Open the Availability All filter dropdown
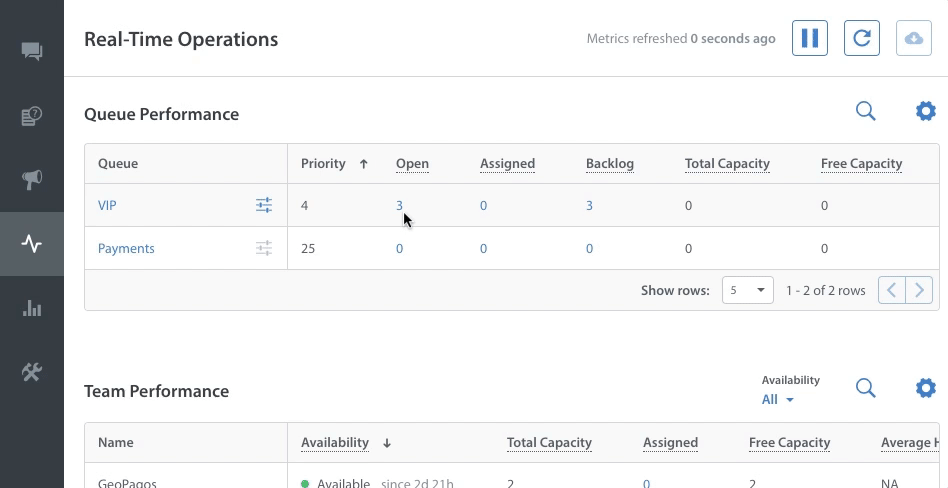Viewport: 948px width, 488px height. tap(778, 399)
